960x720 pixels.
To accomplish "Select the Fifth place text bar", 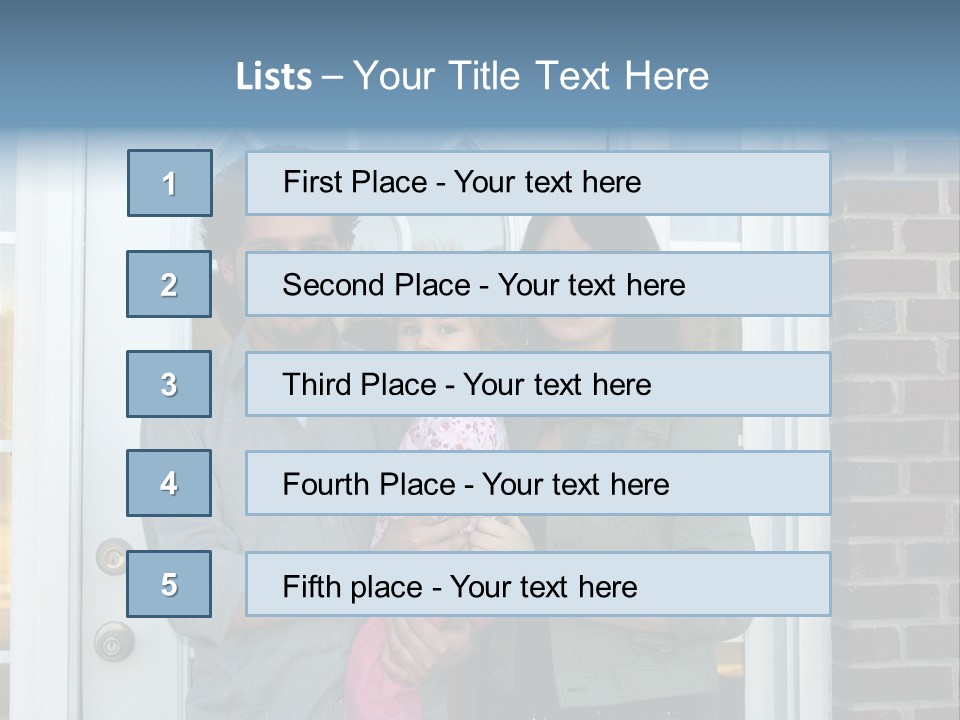I will 538,584.
